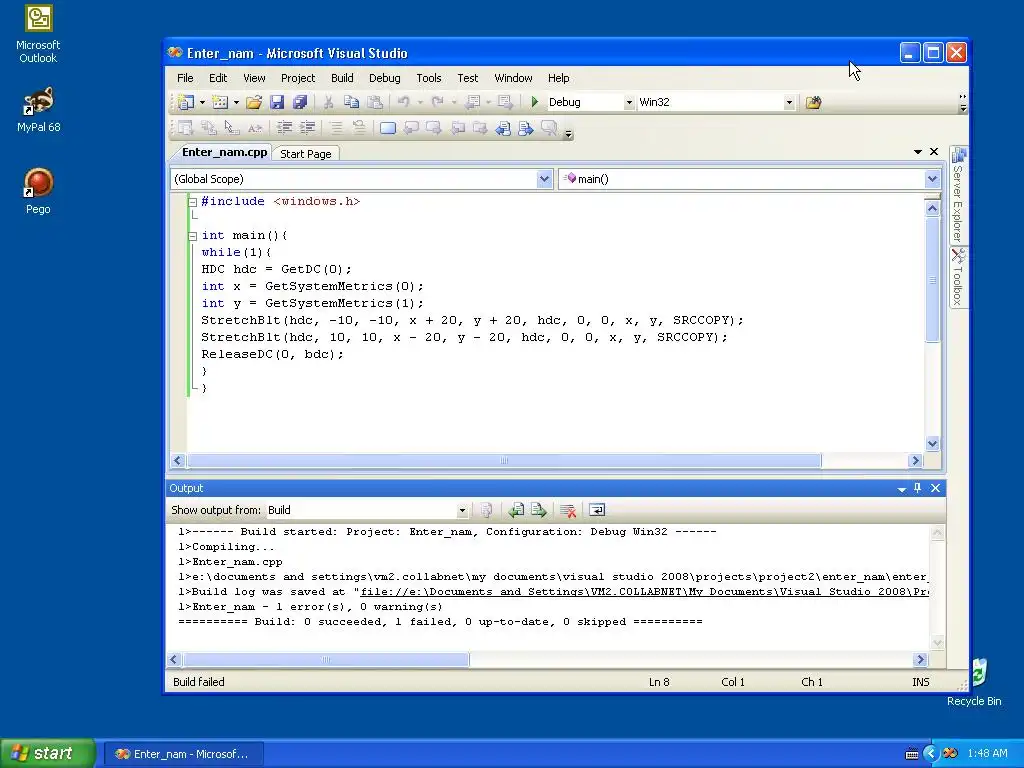Go to Previous Message in Output panel

coord(516,510)
